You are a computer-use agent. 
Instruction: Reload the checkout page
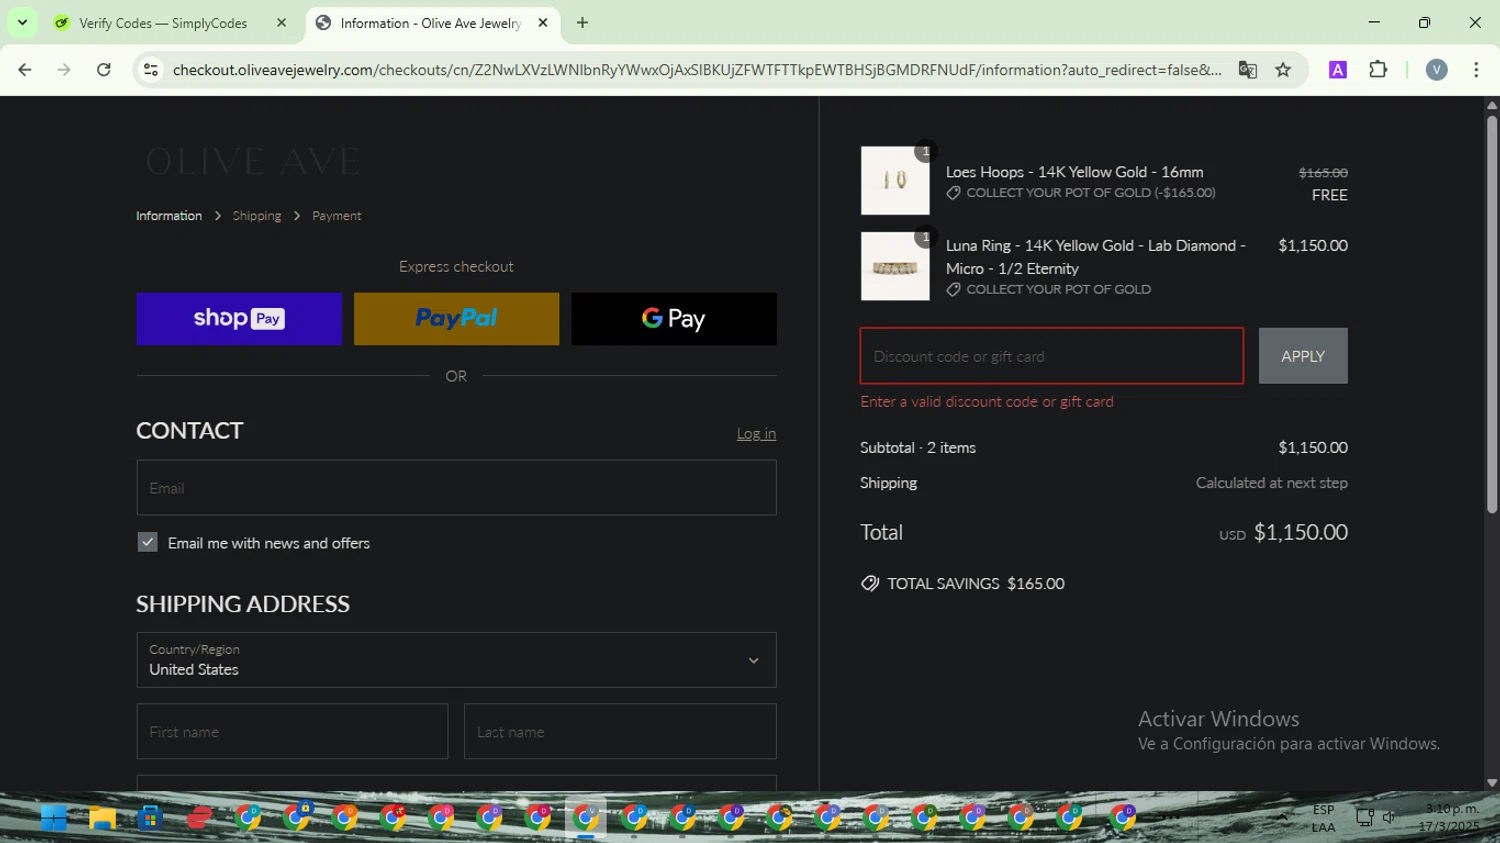pos(104,69)
